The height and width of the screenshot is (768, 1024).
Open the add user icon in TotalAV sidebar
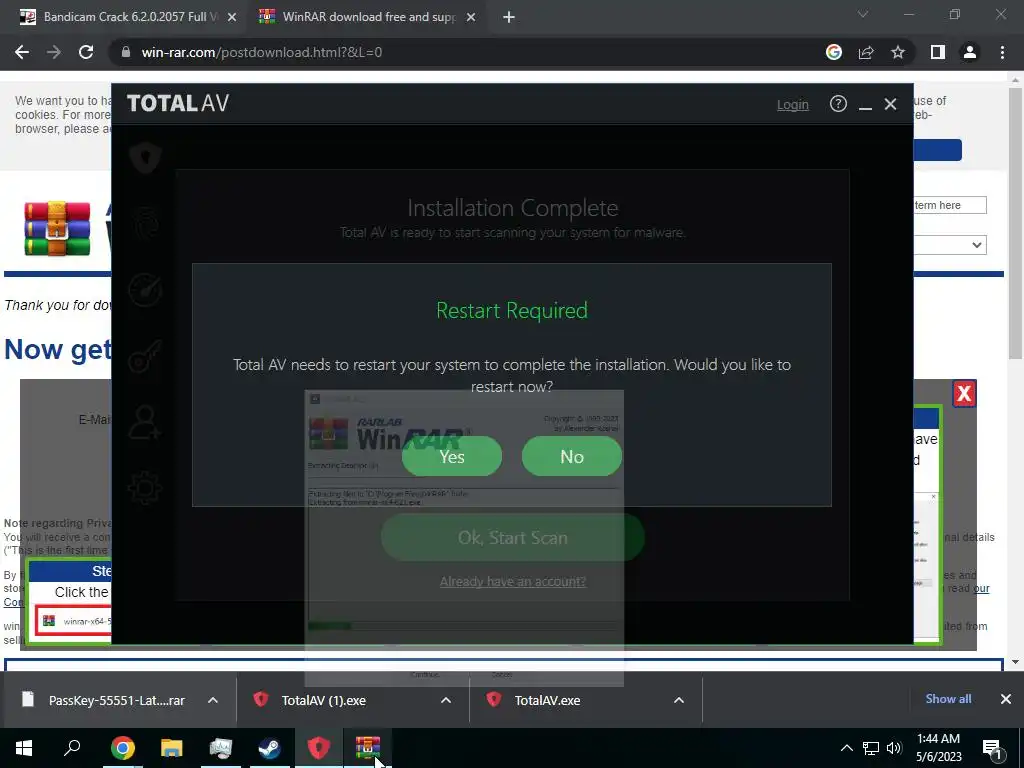click(145, 422)
